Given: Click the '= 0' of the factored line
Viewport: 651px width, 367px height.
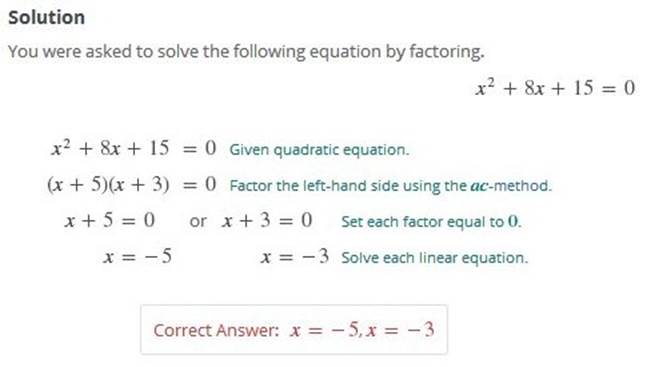Looking at the screenshot, I should pos(200,184).
